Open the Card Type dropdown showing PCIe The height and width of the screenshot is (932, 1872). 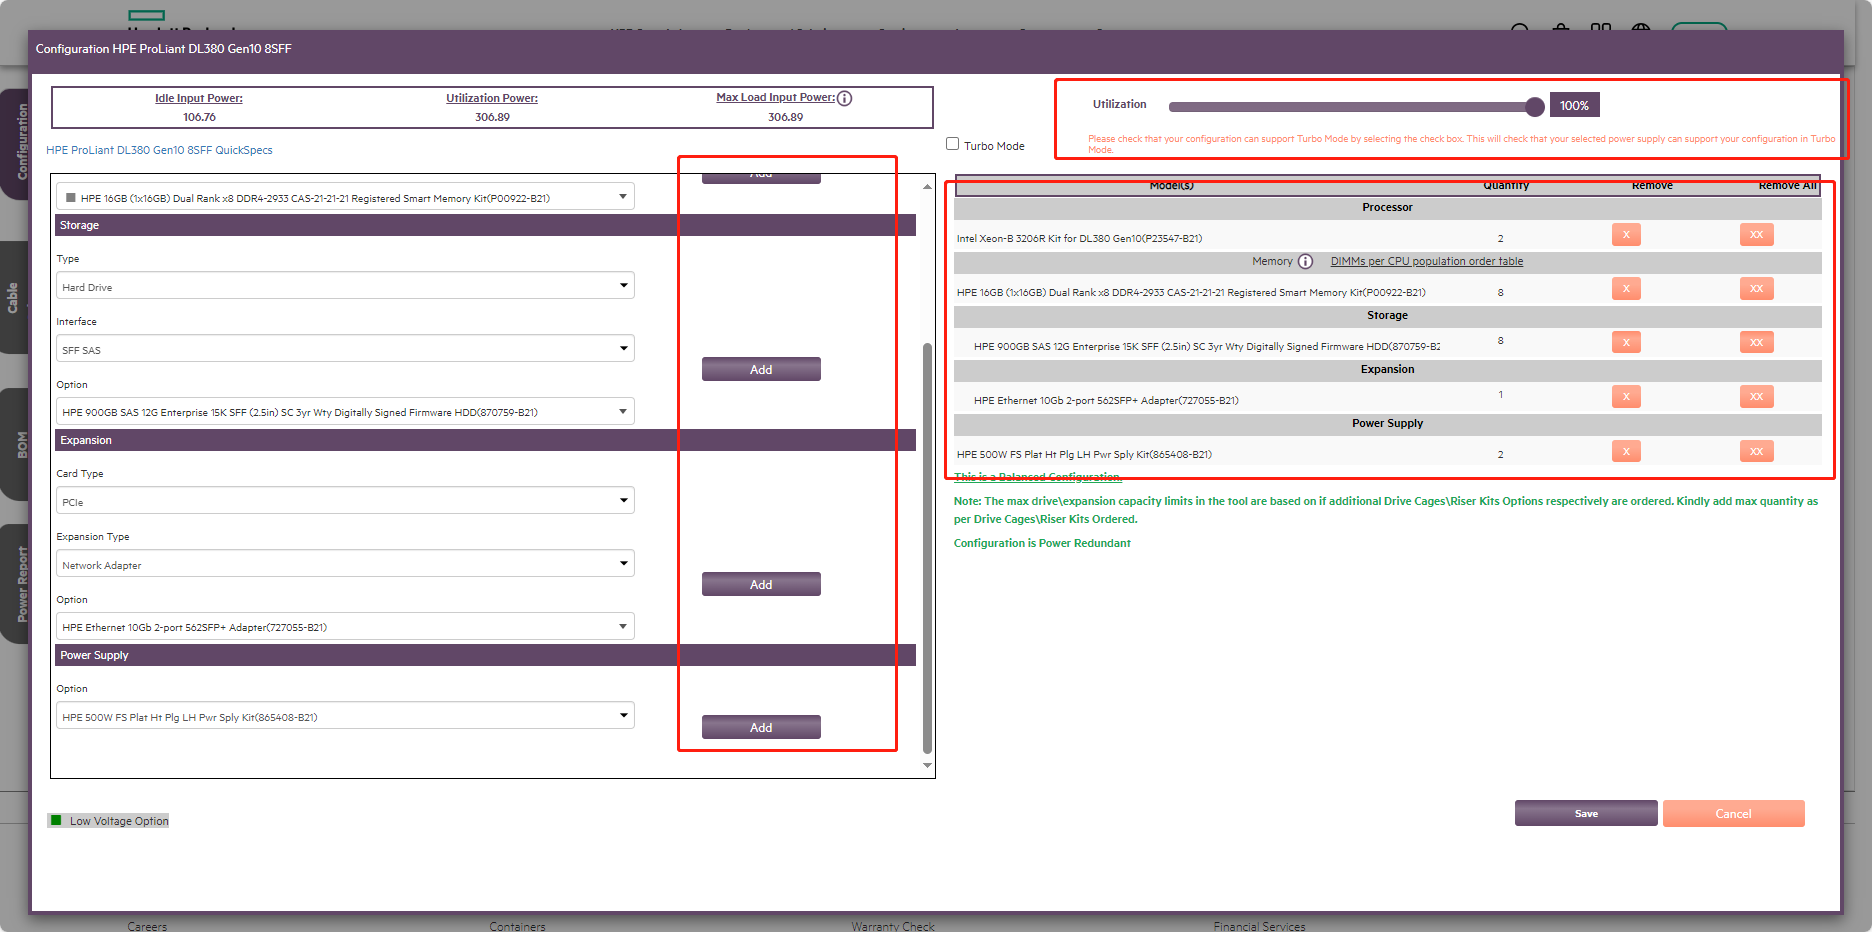(x=345, y=501)
